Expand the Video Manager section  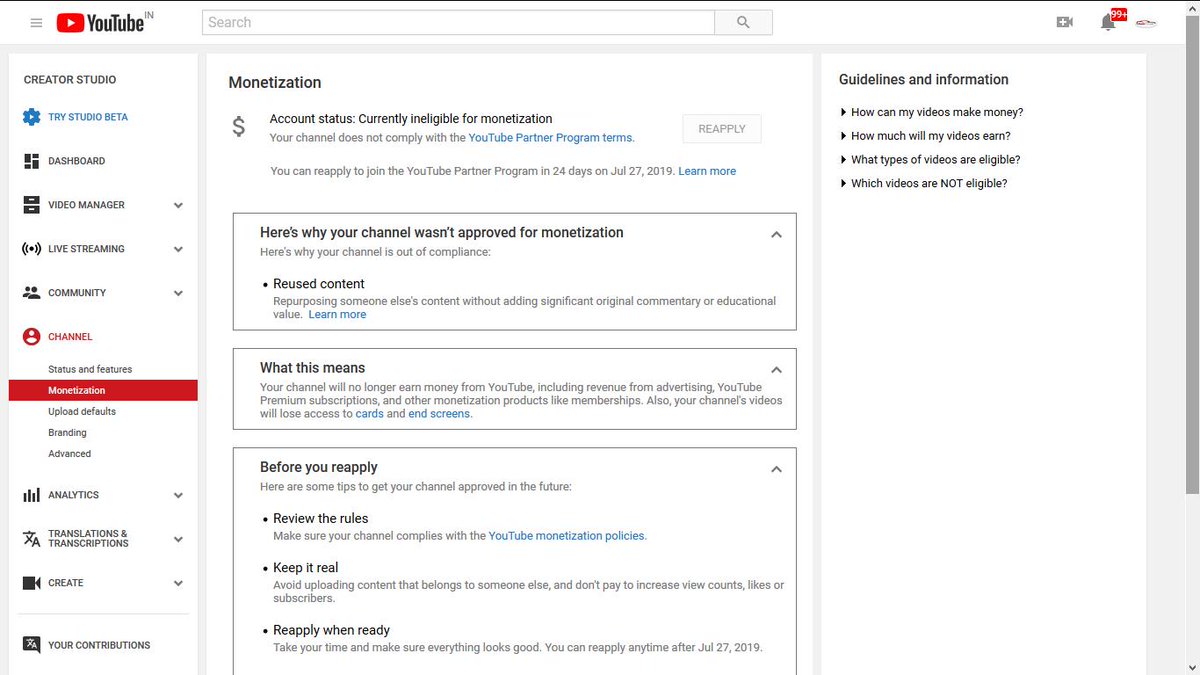coord(178,206)
